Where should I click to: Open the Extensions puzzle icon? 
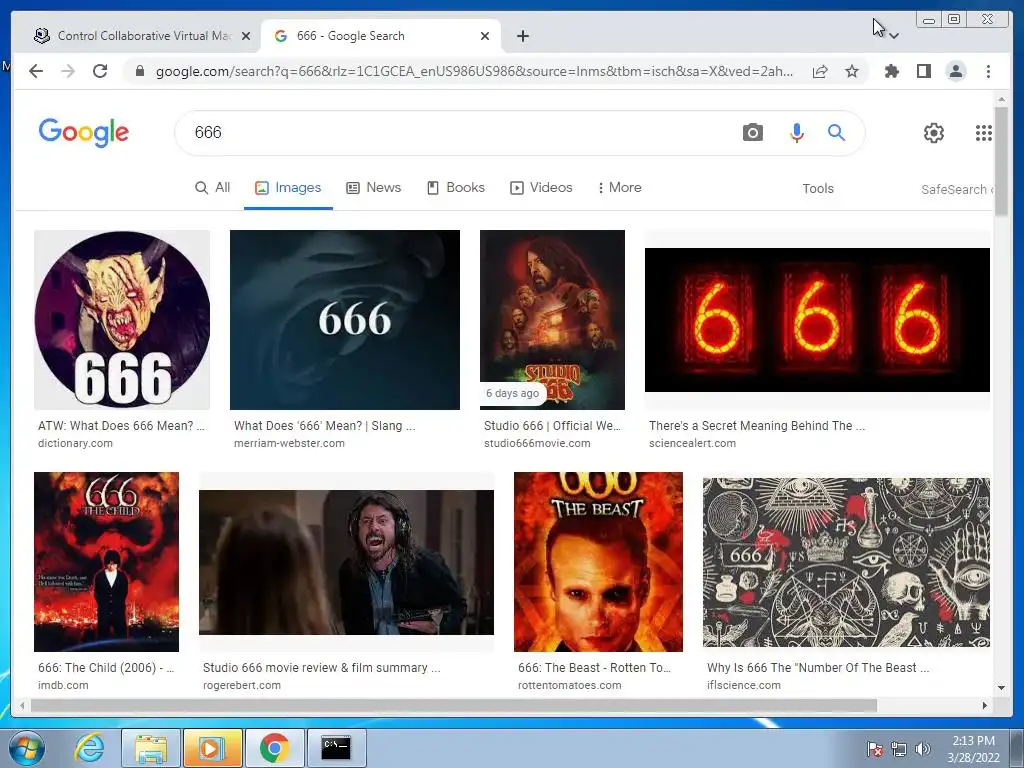891,71
